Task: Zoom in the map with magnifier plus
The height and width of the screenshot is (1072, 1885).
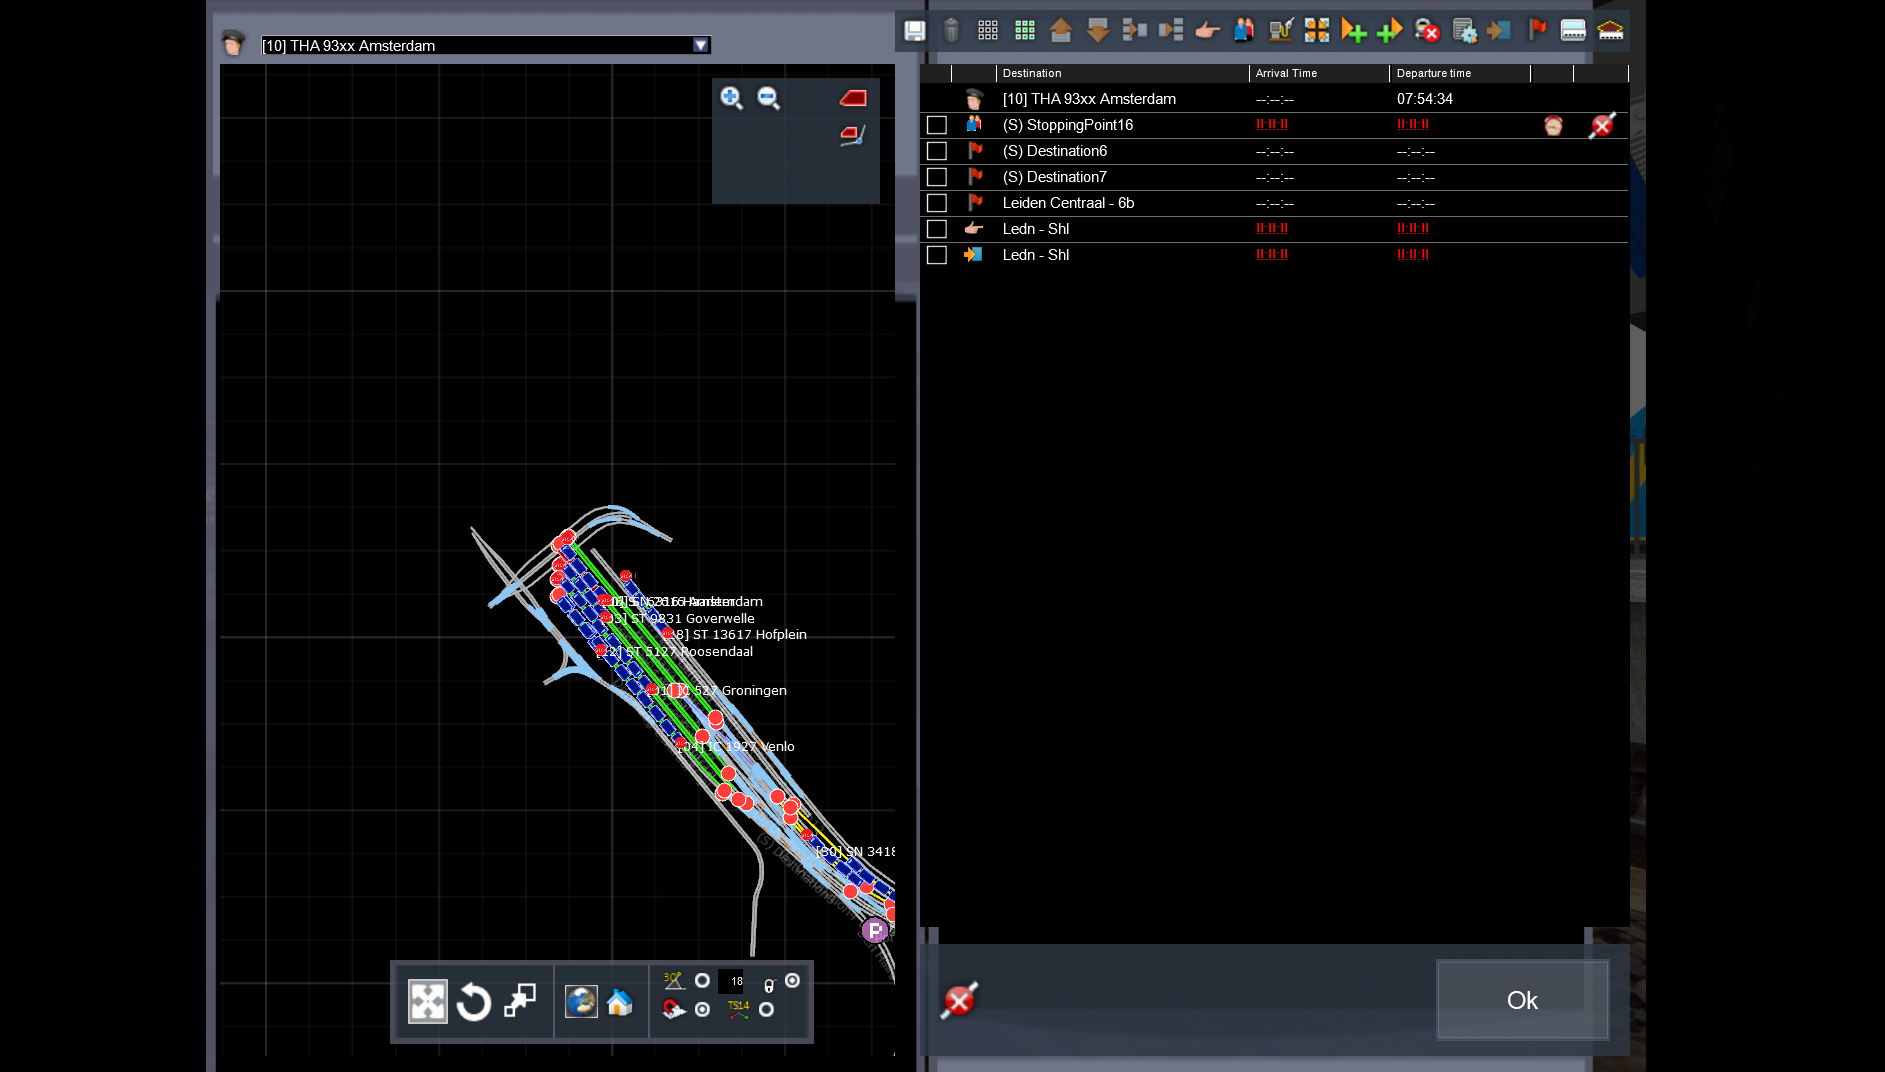Action: click(731, 97)
